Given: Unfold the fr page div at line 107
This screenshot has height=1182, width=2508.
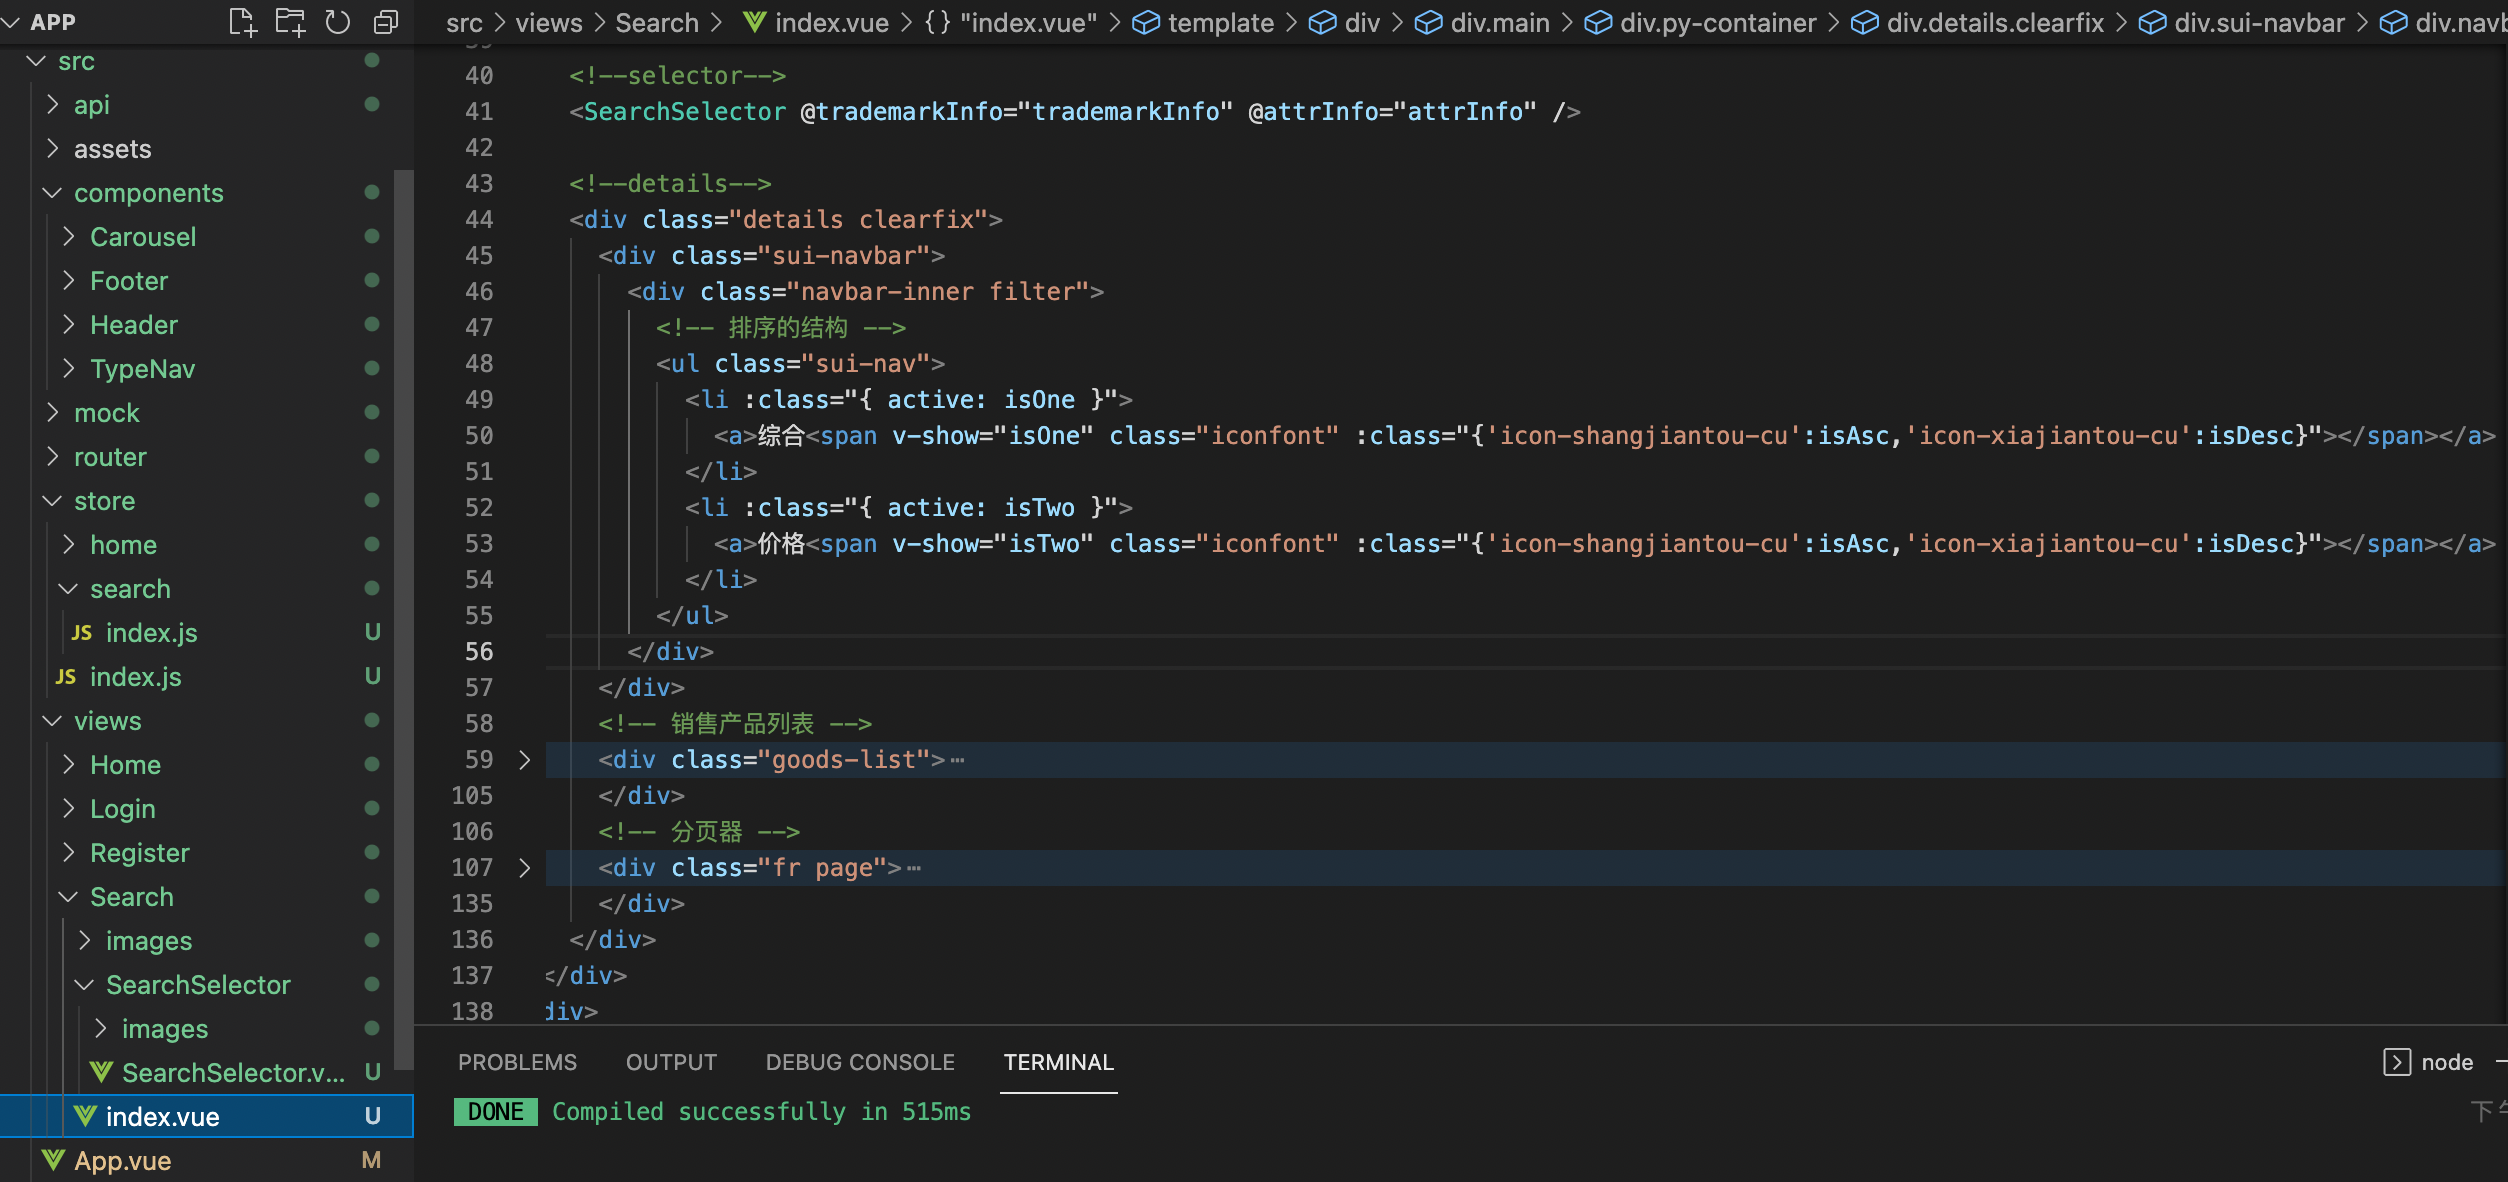Looking at the screenshot, I should 525,868.
